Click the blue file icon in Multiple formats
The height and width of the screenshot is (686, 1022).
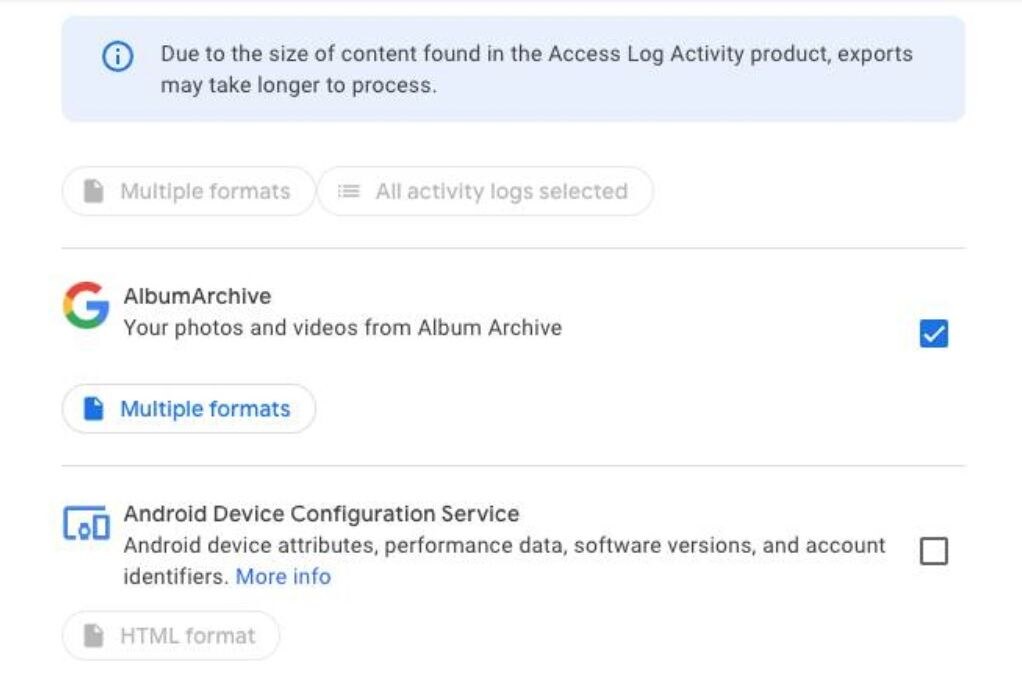(94, 409)
